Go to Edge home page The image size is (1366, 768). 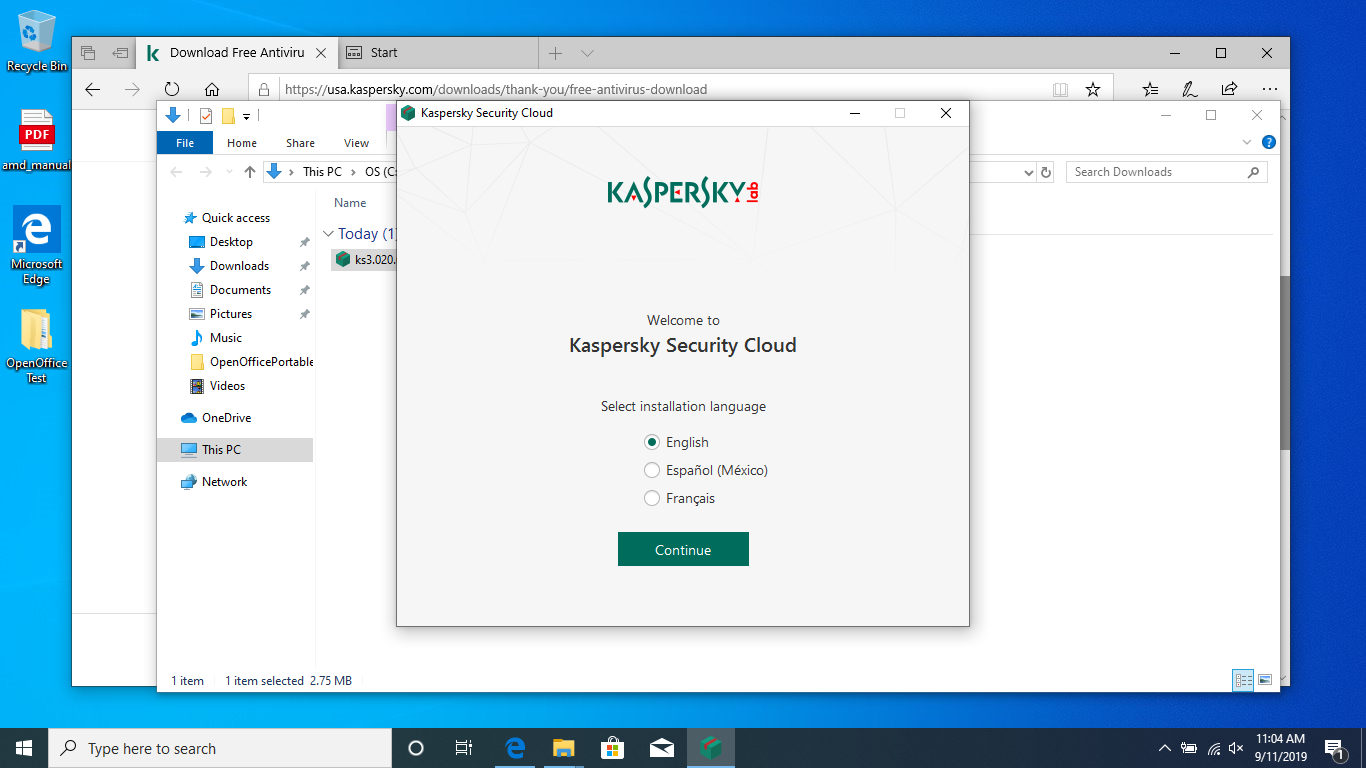tap(212, 89)
